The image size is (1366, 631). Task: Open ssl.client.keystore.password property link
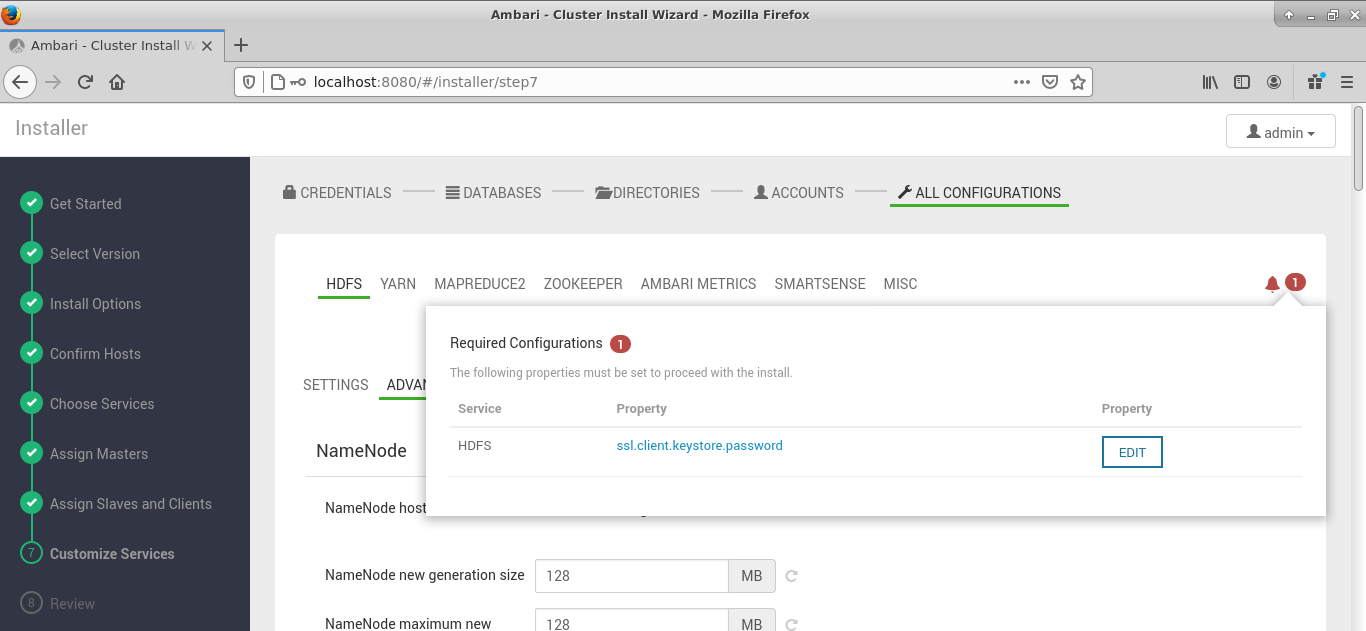(x=699, y=446)
